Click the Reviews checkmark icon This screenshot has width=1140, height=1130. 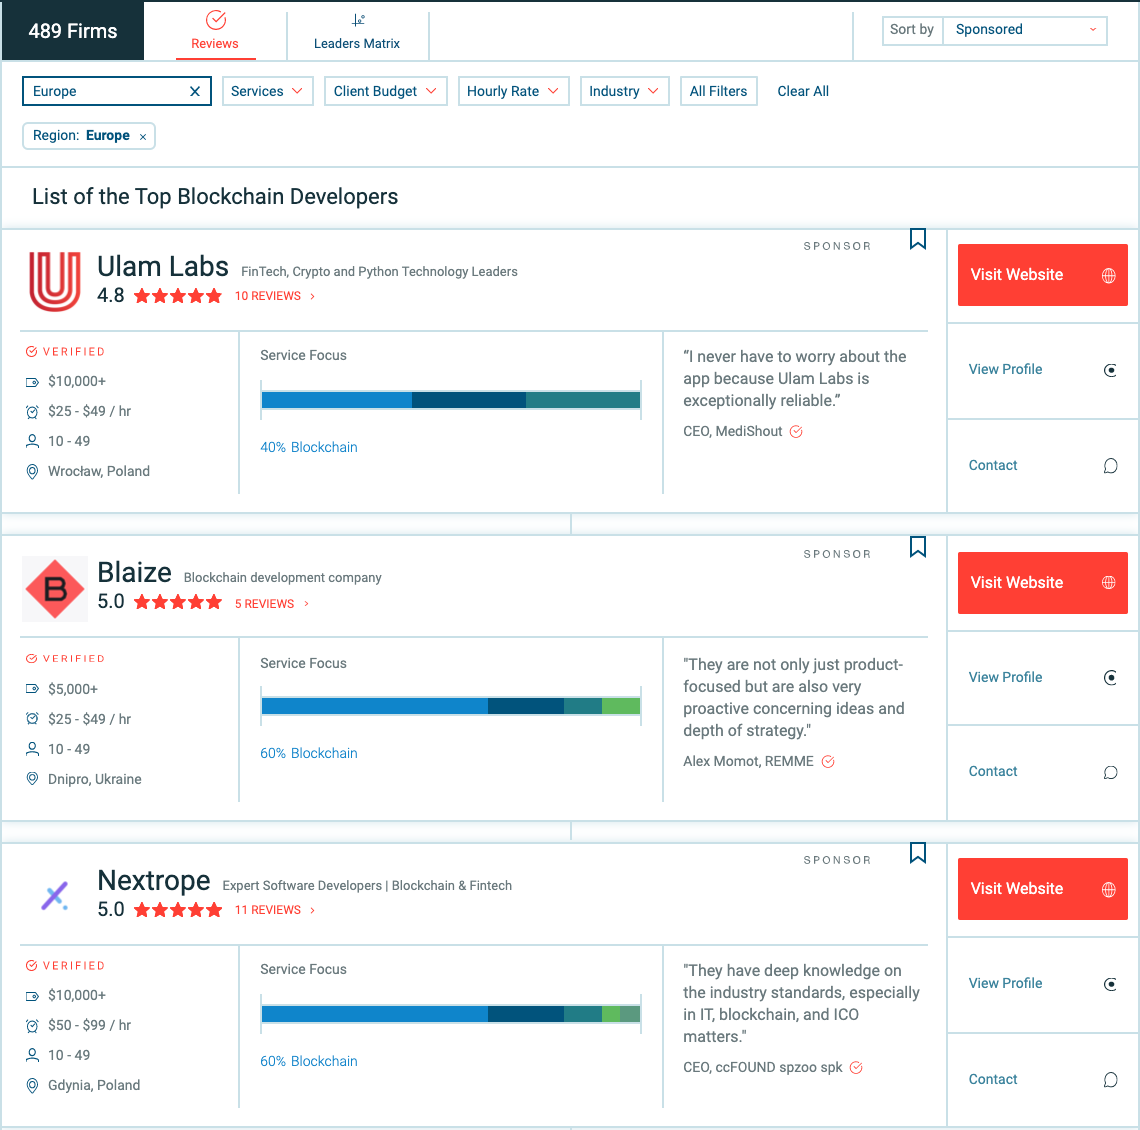[x=216, y=20]
